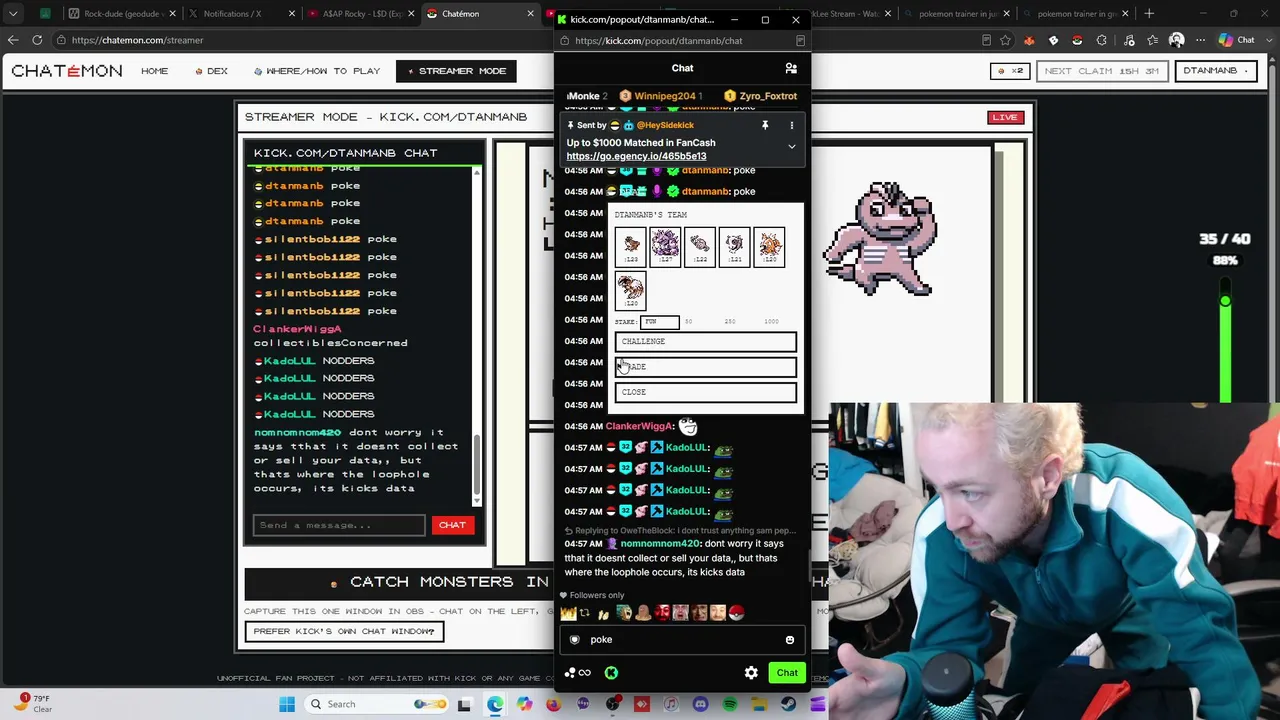Click nomnomnom420 username in Kick chat
This screenshot has width=1280, height=720.
tap(660, 544)
